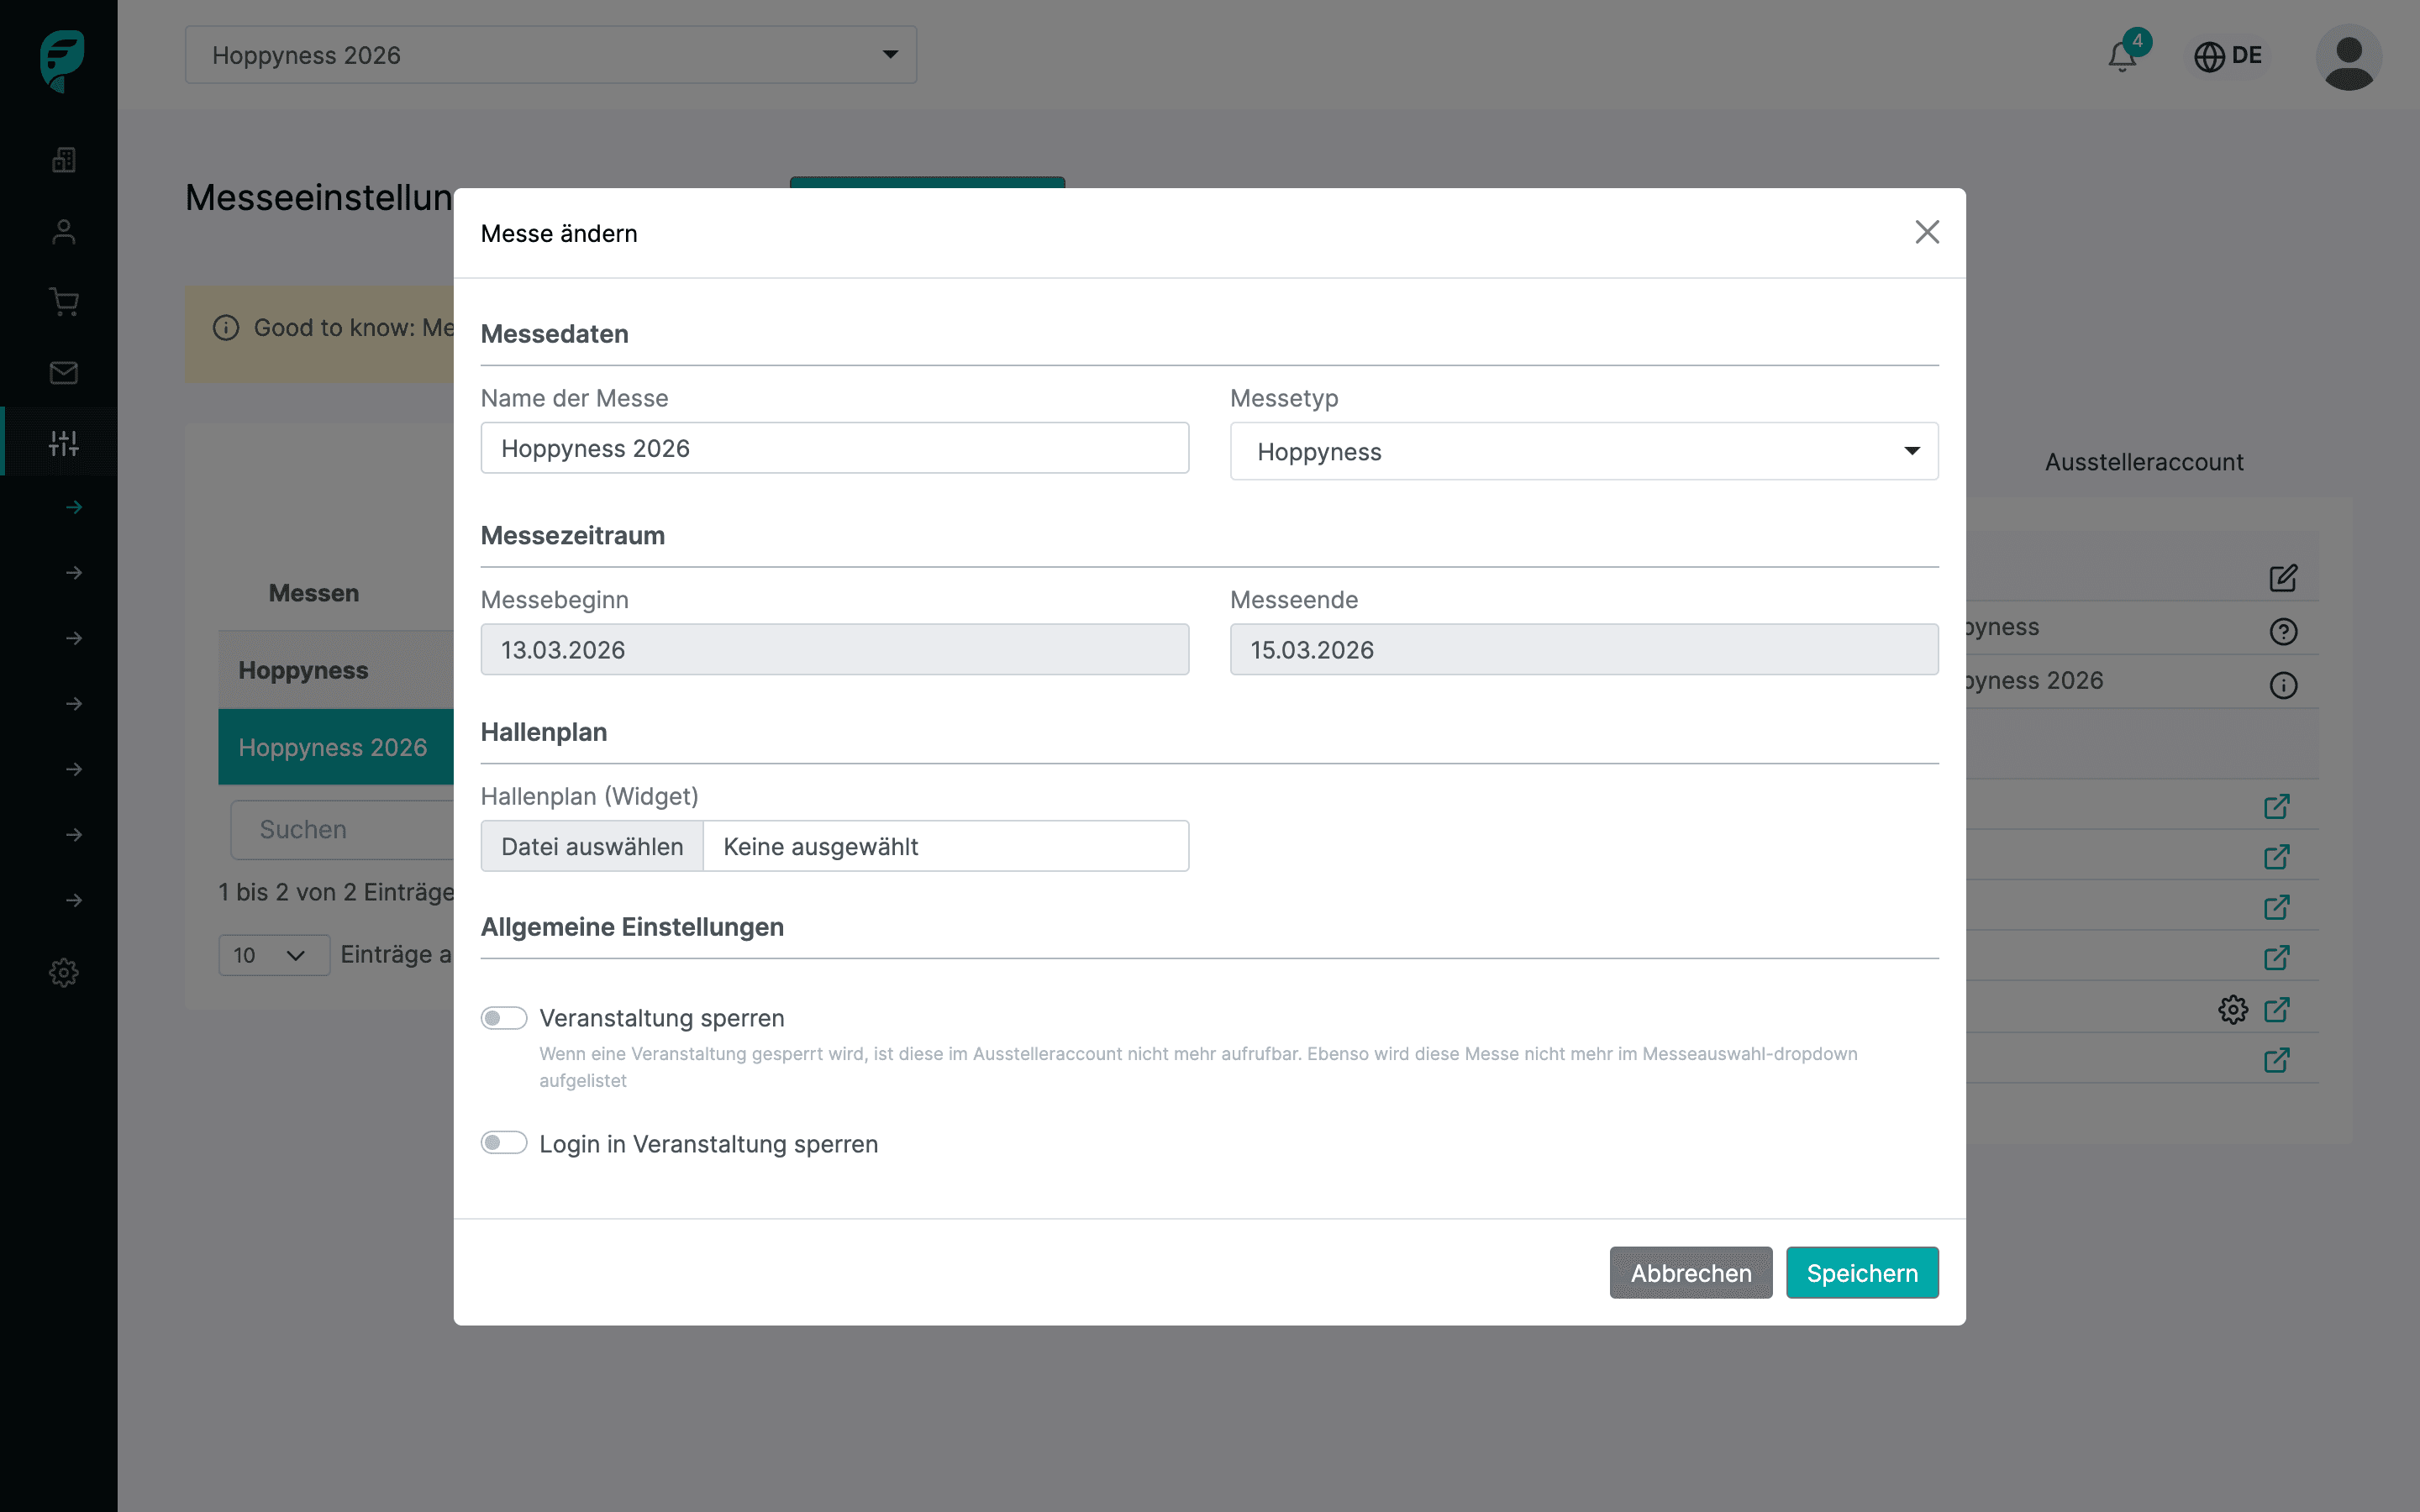The height and width of the screenshot is (1512, 2420).
Task: Enable Login in Veranstaltung sperren switch
Action: click(x=504, y=1143)
